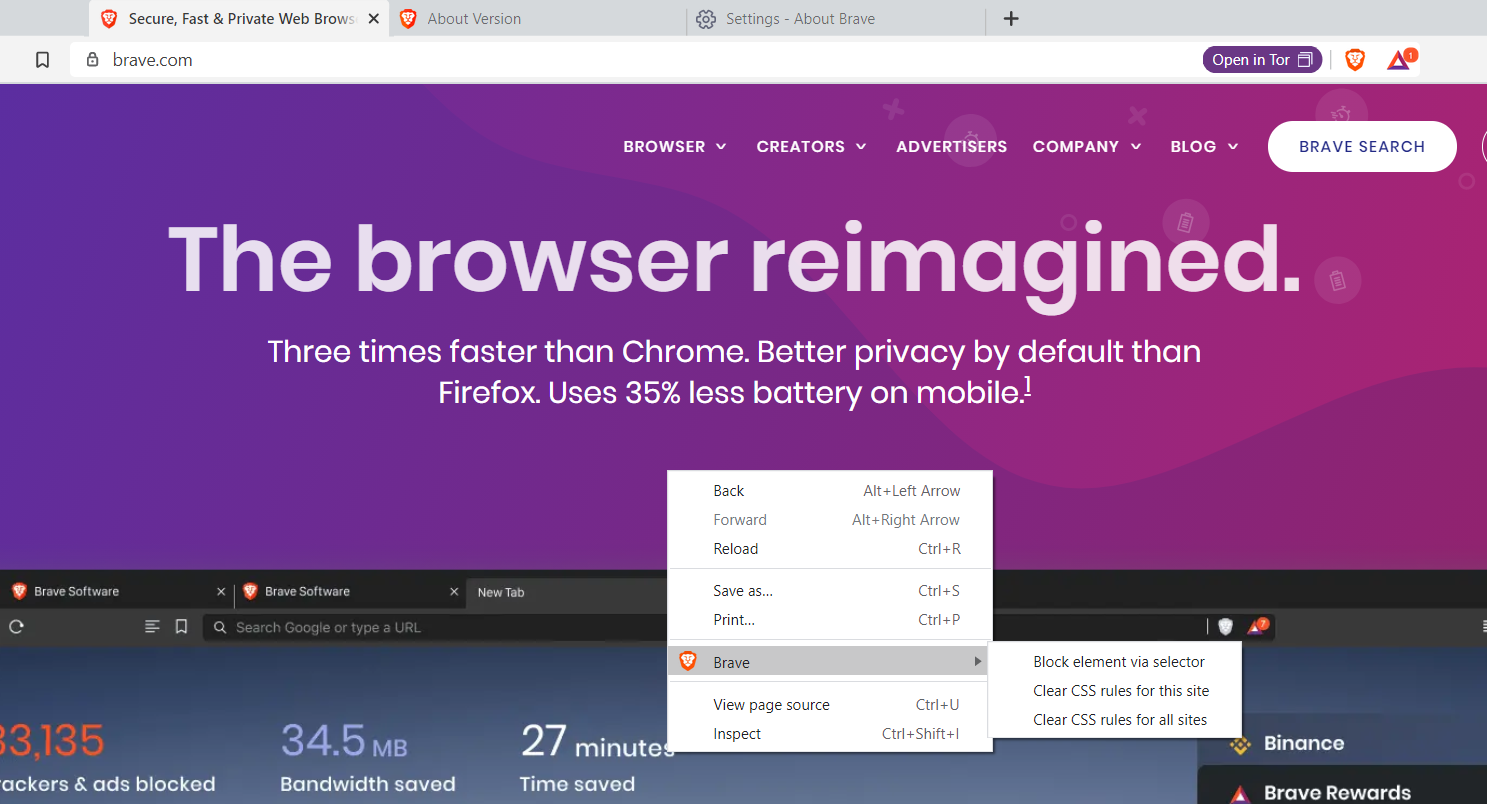Open the ADVERTISERS nav link

[x=951, y=146]
